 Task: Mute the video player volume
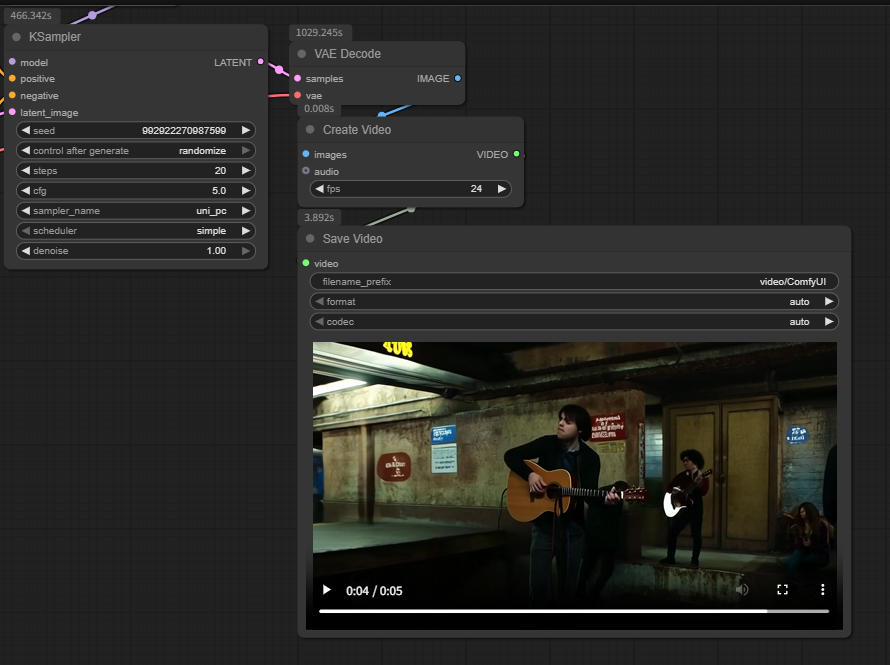(x=742, y=590)
